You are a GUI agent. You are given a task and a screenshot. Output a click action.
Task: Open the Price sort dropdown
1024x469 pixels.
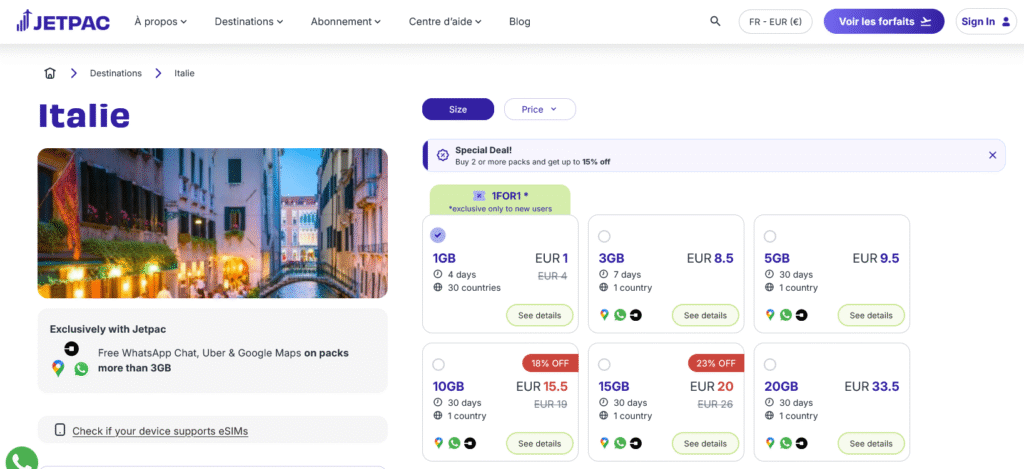click(539, 109)
